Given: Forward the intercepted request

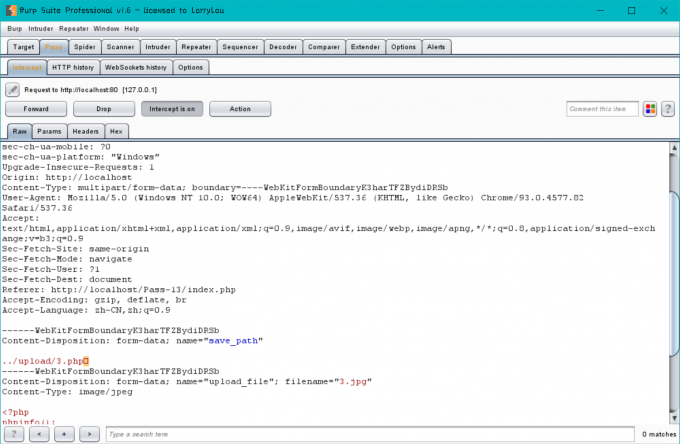Looking at the screenshot, I should pos(36,109).
